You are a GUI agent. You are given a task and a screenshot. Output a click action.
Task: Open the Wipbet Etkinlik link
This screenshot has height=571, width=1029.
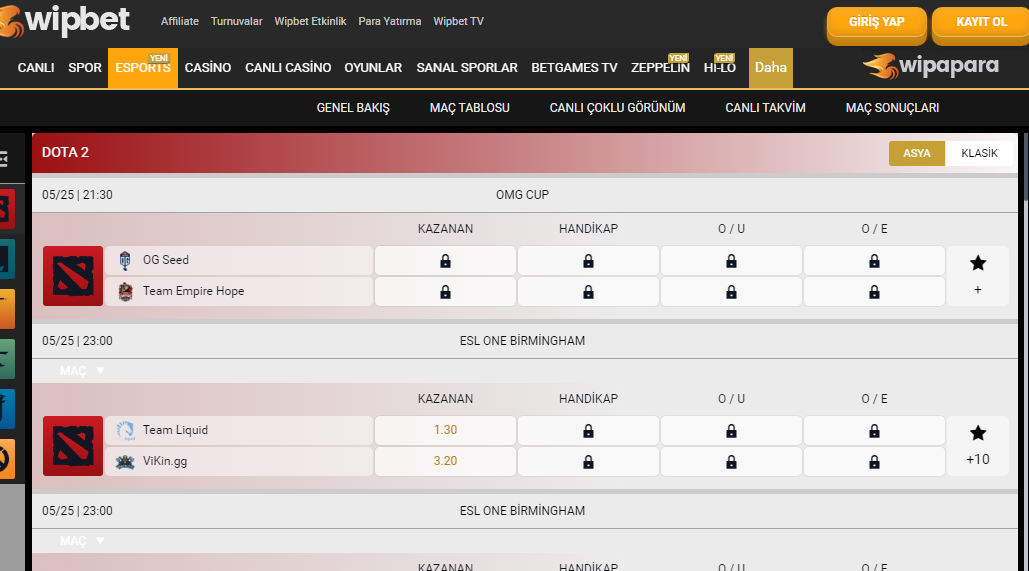coord(310,21)
